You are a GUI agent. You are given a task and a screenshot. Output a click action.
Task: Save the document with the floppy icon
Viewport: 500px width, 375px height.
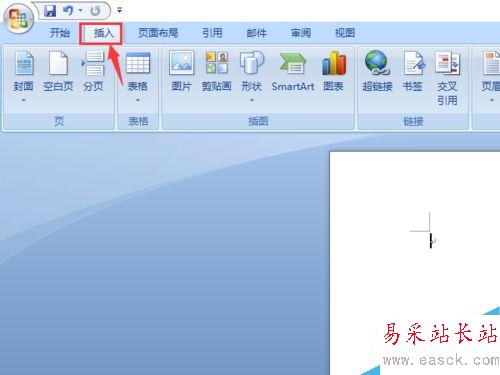[x=50, y=11]
